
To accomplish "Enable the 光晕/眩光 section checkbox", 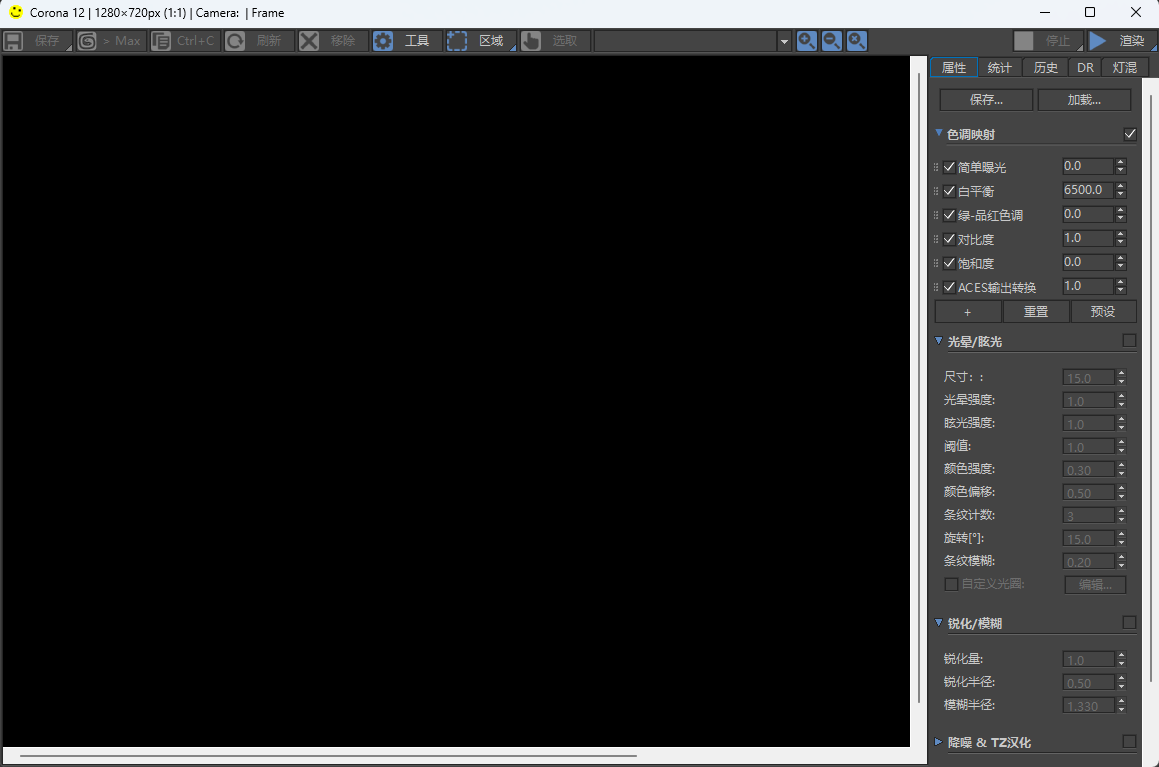I will pyautogui.click(x=1130, y=341).
